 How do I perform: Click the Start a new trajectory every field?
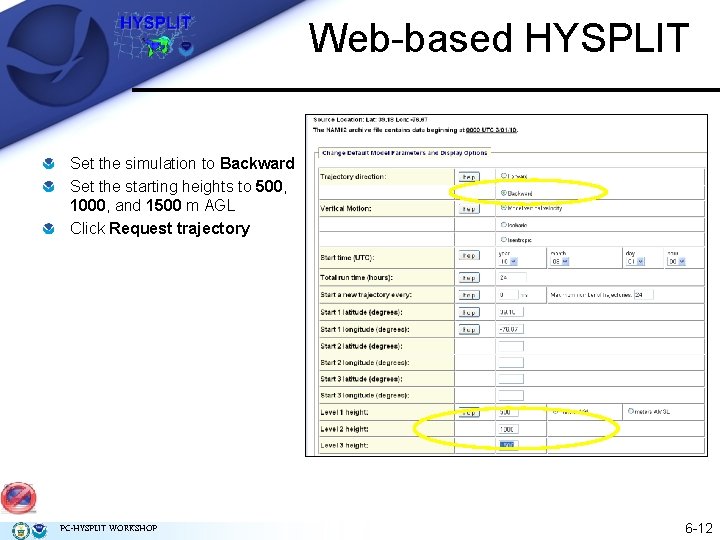(508, 295)
